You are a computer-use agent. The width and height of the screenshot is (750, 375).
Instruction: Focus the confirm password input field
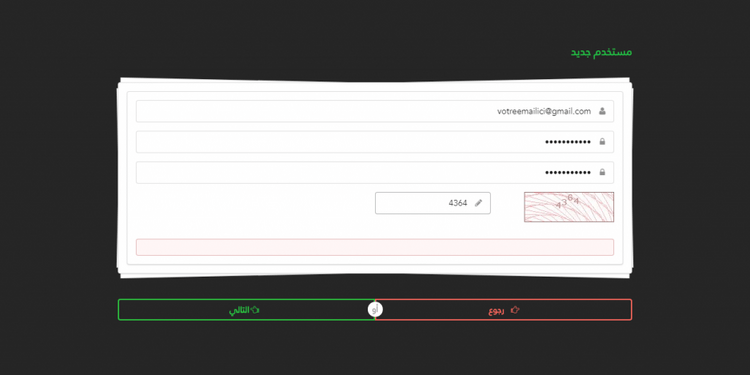click(375, 172)
